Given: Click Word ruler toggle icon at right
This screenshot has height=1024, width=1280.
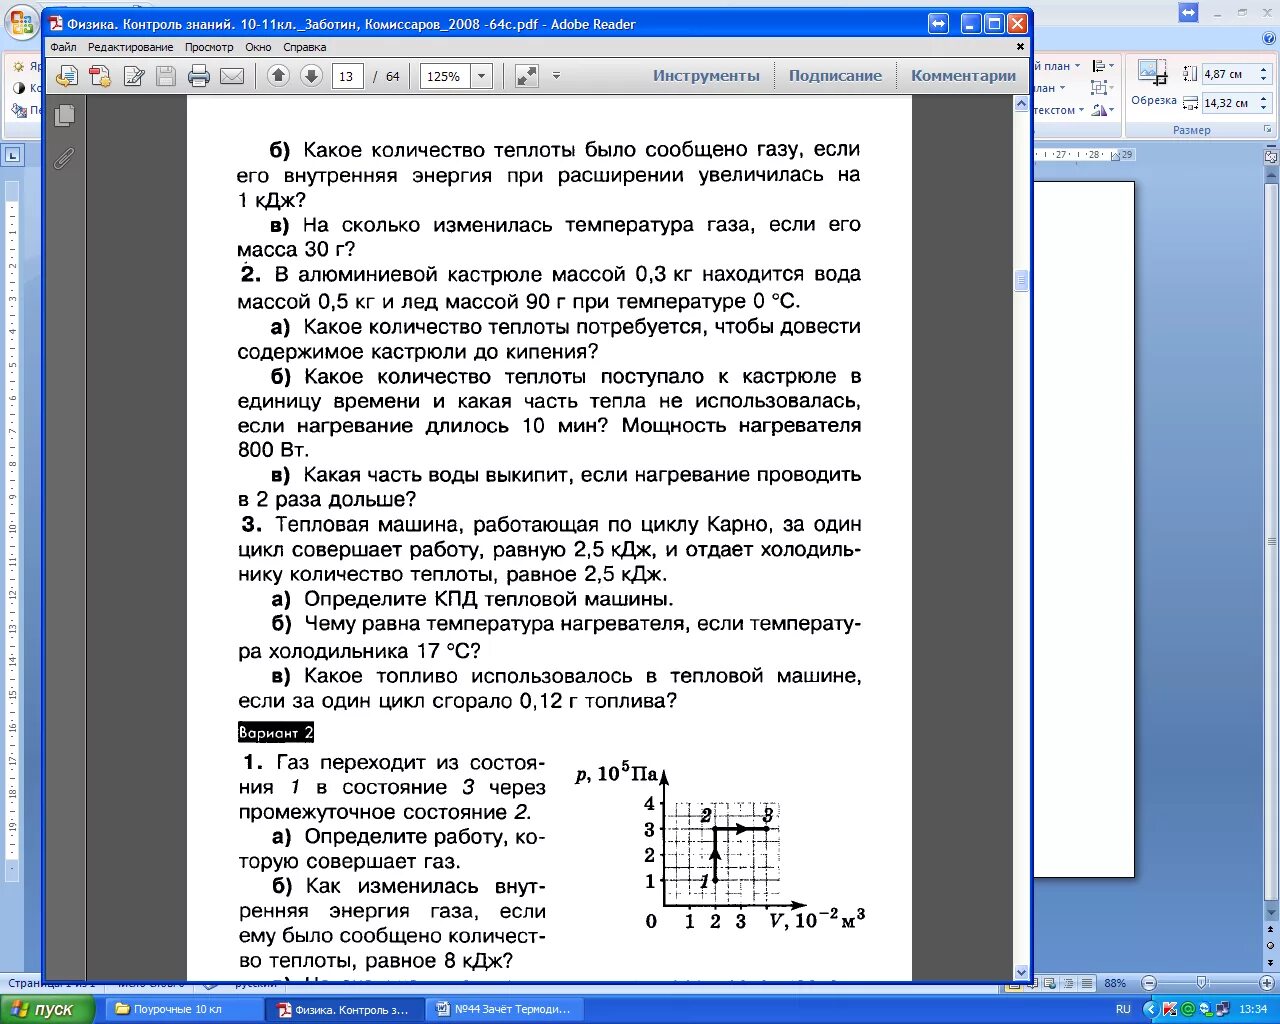Looking at the screenshot, I should click(1271, 156).
